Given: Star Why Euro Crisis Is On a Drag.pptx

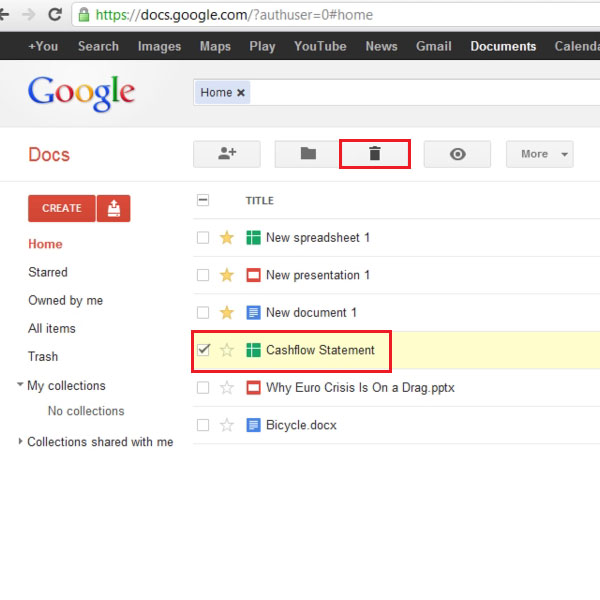Looking at the screenshot, I should [x=227, y=387].
